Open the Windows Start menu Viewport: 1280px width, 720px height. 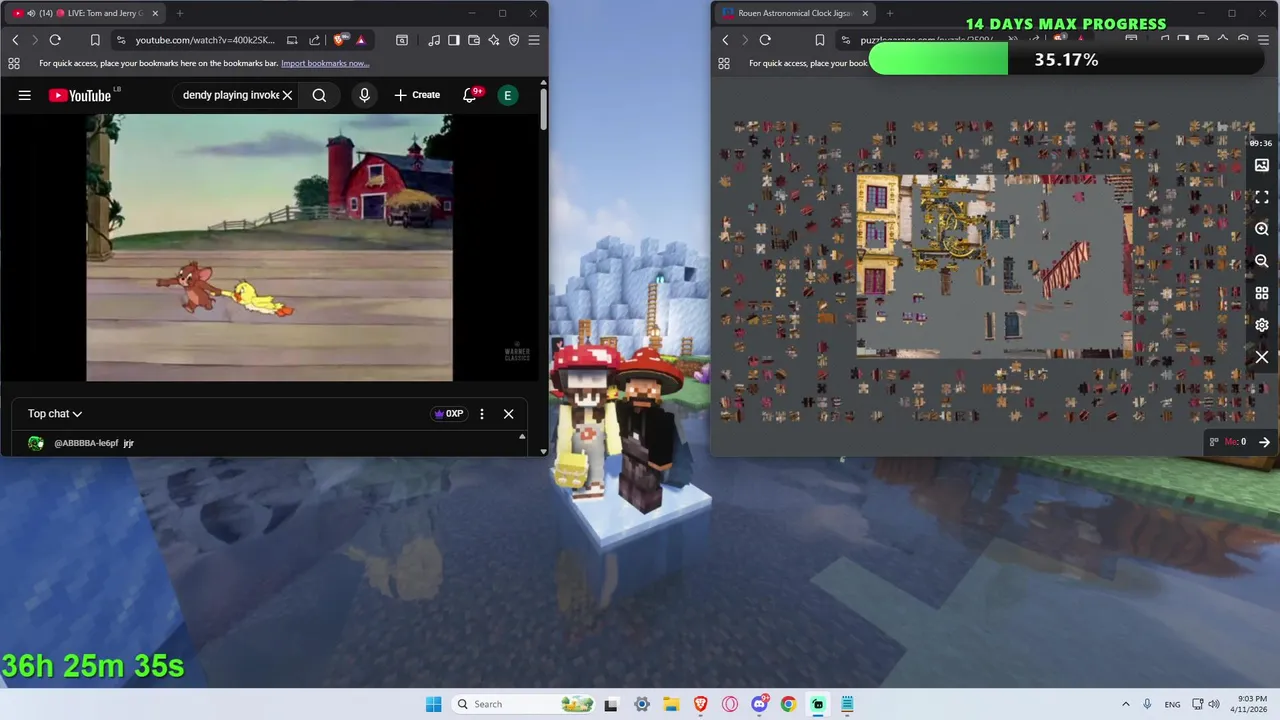433,704
